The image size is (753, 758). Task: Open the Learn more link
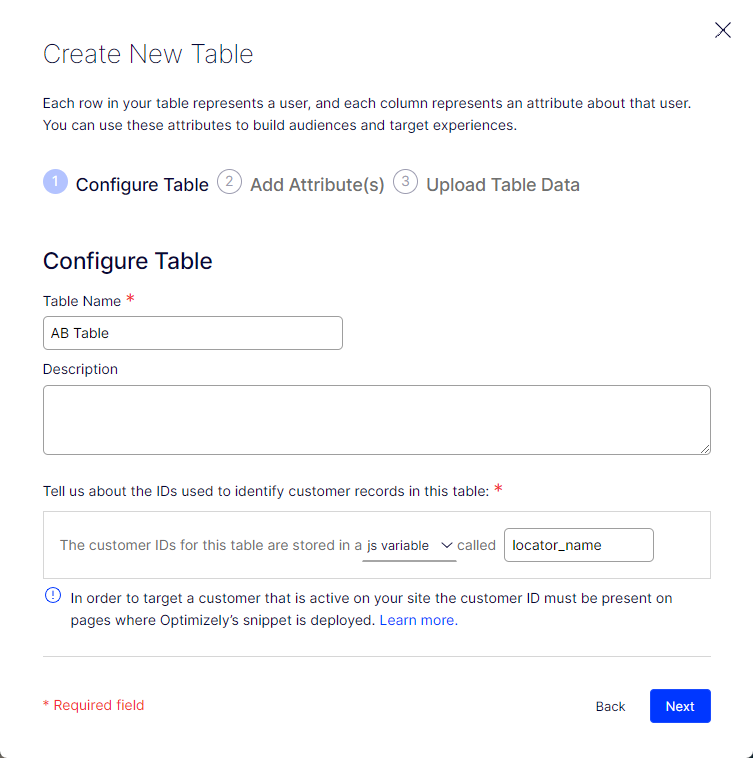pyautogui.click(x=418, y=620)
